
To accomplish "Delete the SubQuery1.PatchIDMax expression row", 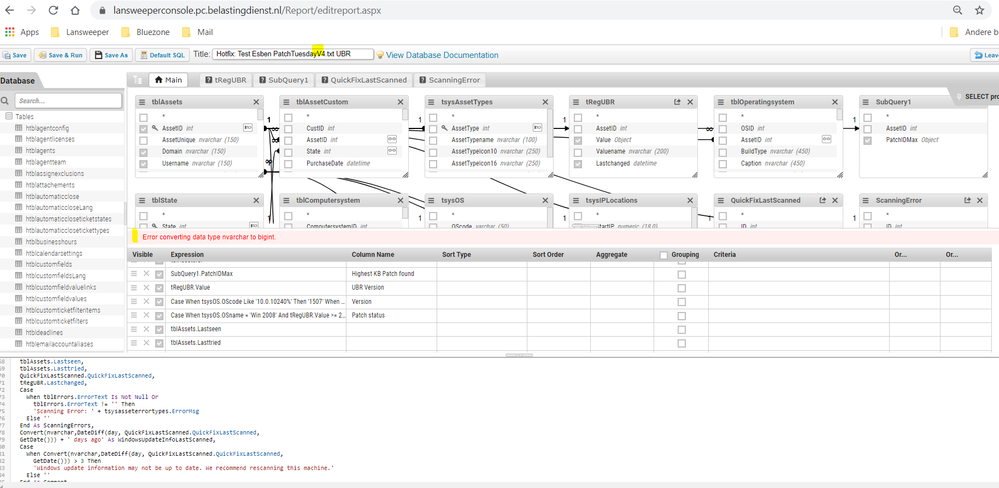I will pos(146,273).
